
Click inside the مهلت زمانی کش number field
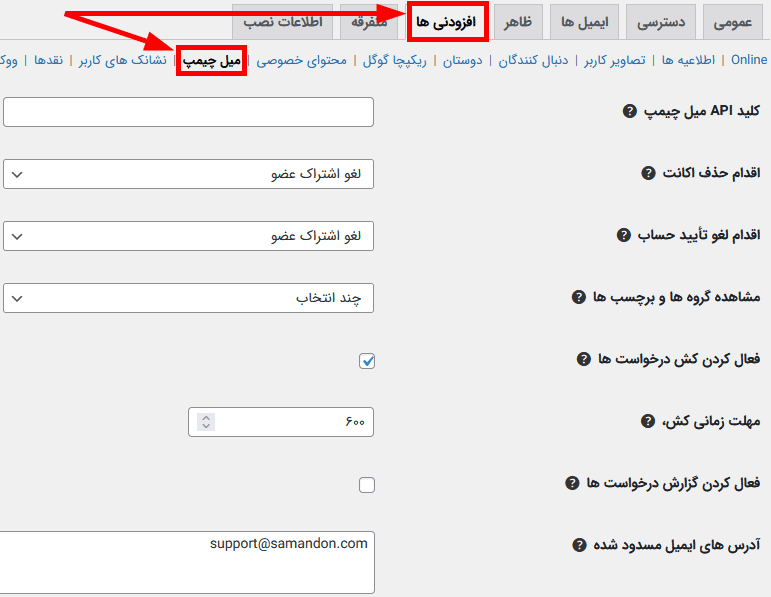(x=281, y=422)
